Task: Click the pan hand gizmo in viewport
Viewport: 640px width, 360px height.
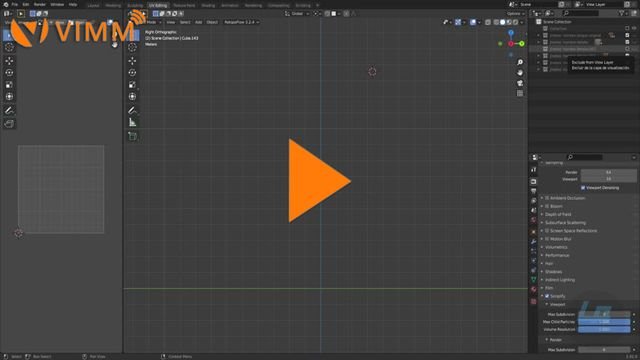Action: click(x=520, y=73)
